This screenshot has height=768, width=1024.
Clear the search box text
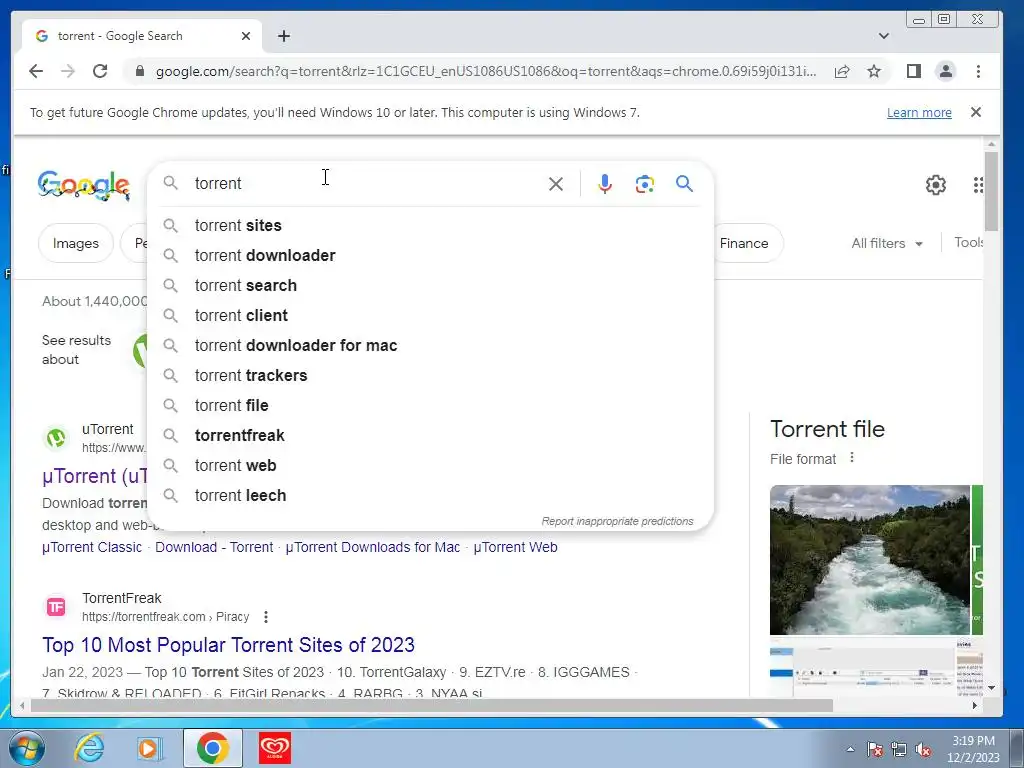pyautogui.click(x=556, y=184)
